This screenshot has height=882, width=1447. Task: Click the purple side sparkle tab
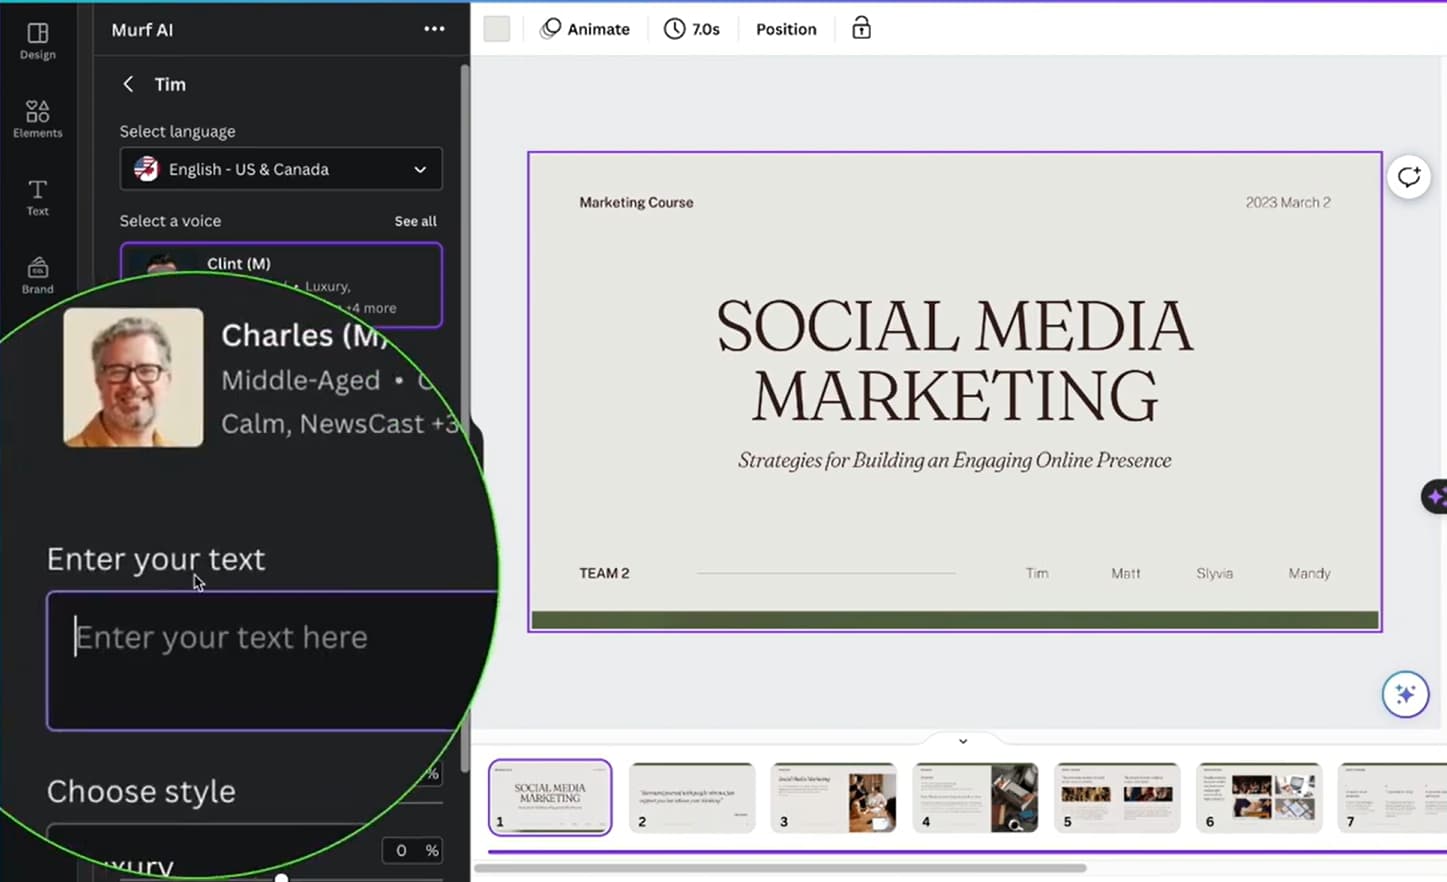click(x=1435, y=496)
